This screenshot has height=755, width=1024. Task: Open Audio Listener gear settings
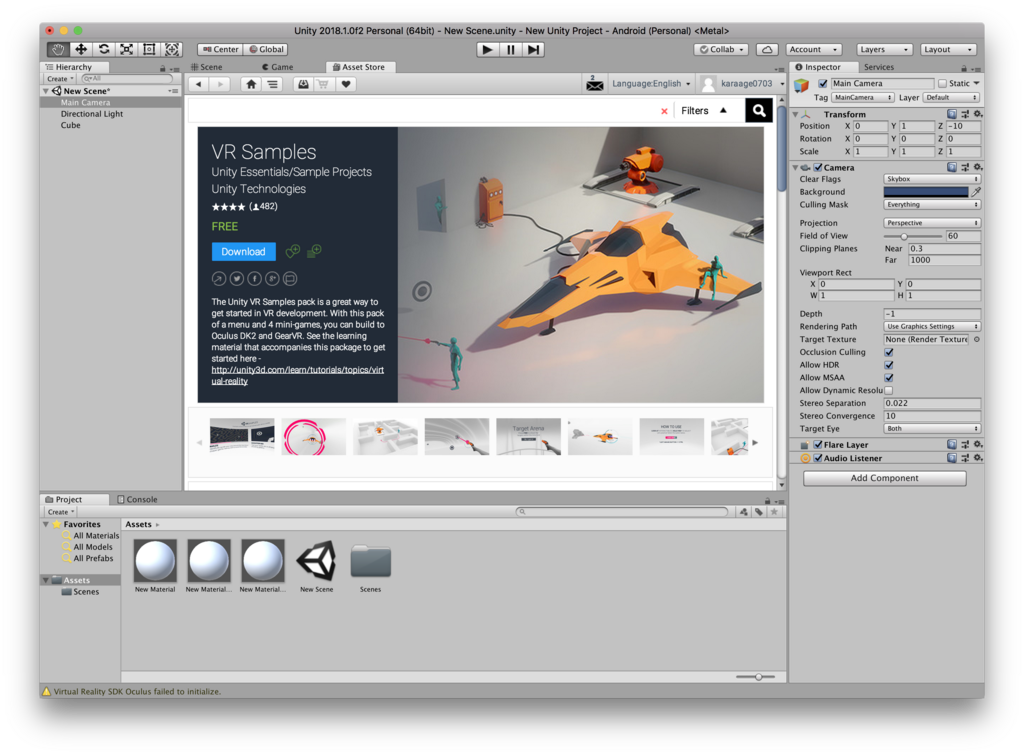(978, 458)
